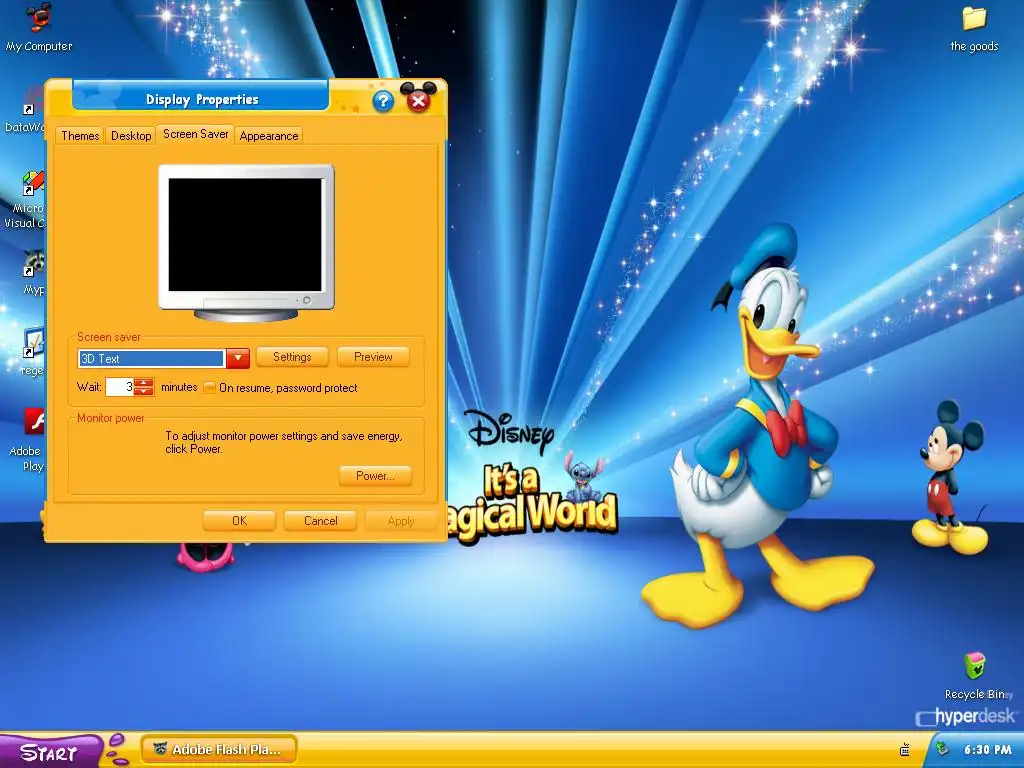
Task: Click the raccoon desktop shortcut icon
Action: (x=34, y=263)
